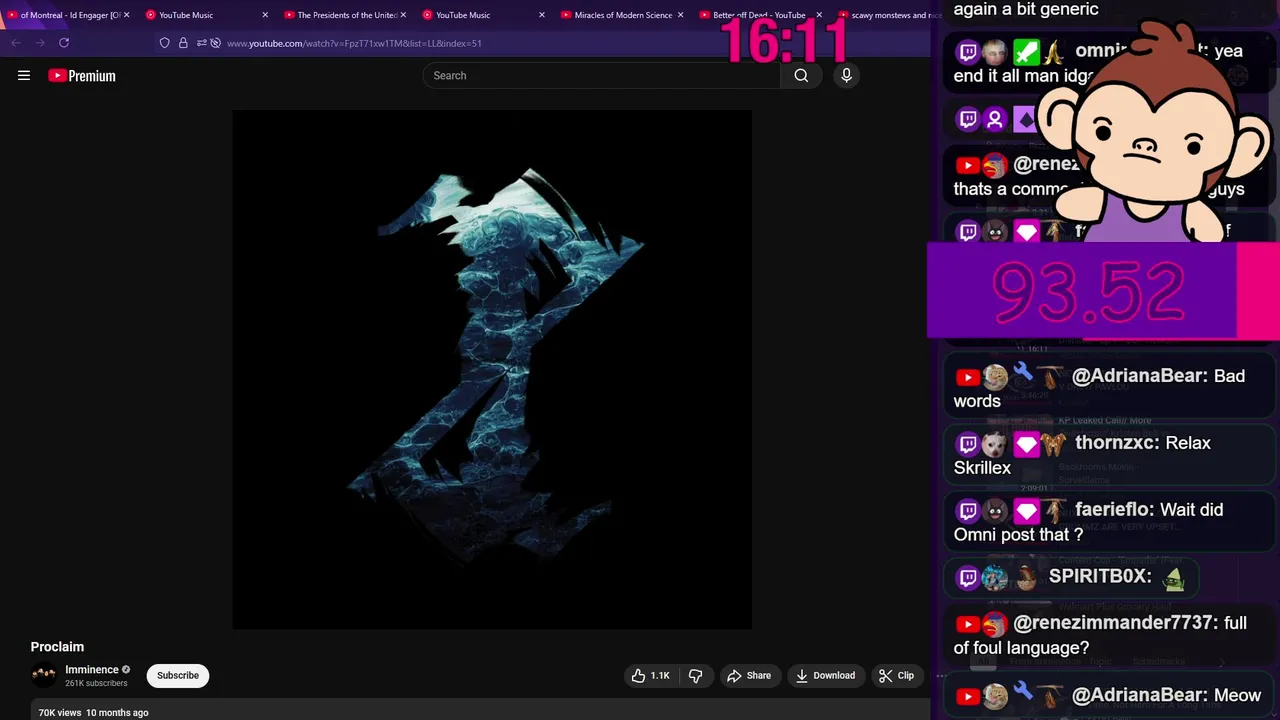Create a clip with the Clip scissors button
1280x720 pixels.
[x=896, y=676]
